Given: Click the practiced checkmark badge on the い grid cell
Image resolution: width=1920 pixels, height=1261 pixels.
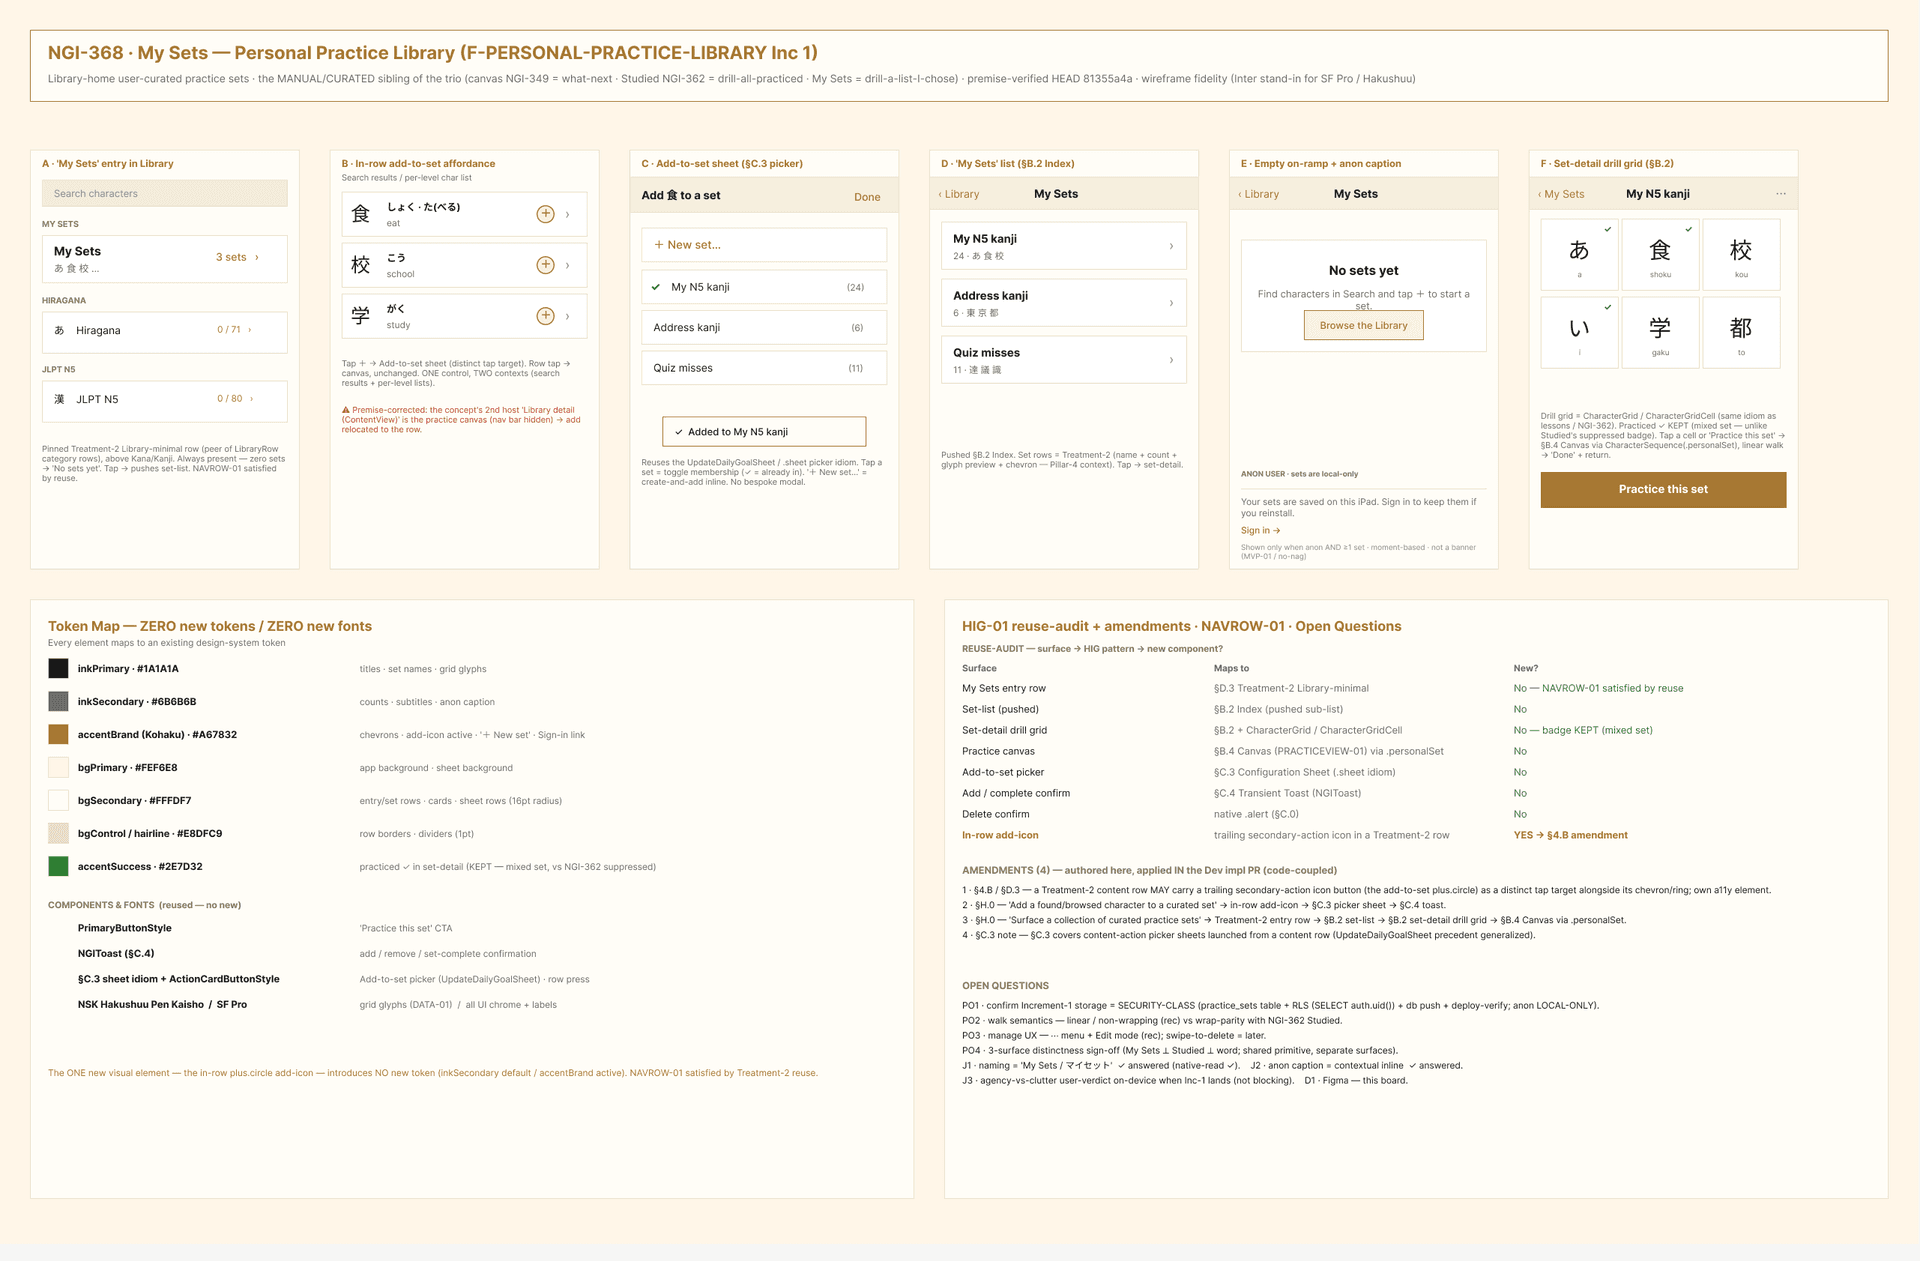Looking at the screenshot, I should coord(1608,307).
